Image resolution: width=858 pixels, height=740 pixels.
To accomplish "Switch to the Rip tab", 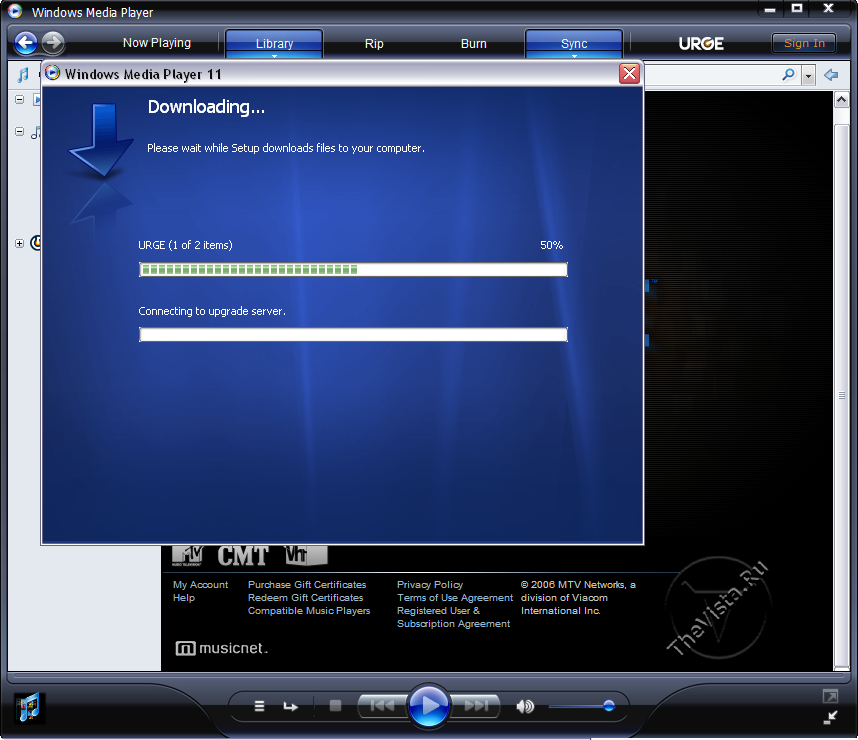I will (x=374, y=44).
